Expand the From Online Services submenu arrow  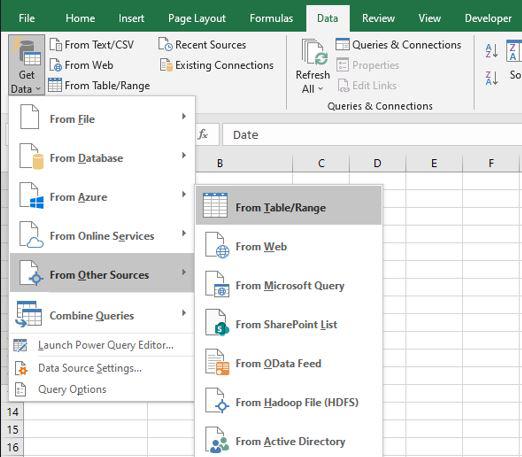pos(184,233)
